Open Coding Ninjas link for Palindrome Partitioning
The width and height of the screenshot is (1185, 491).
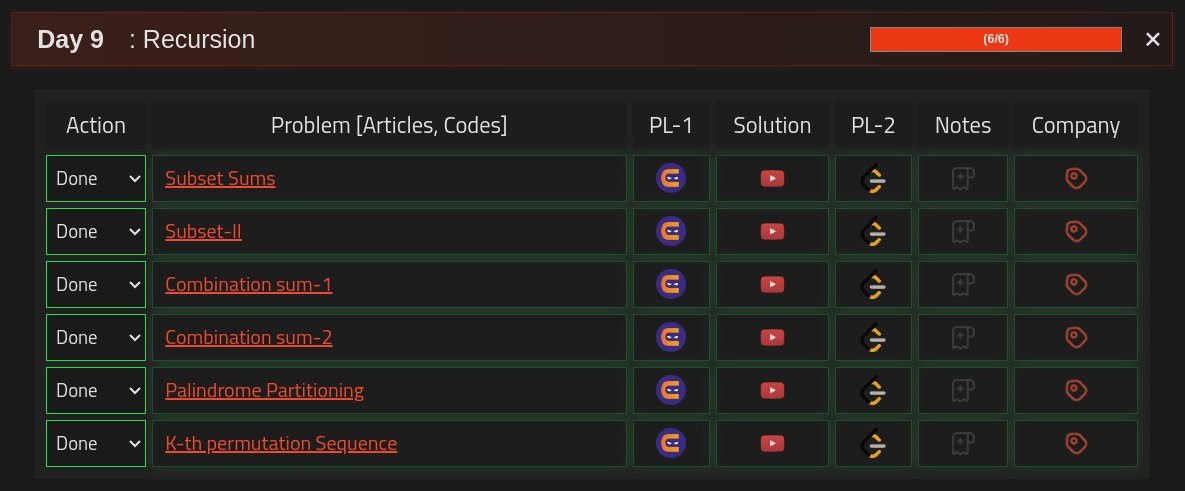coord(671,390)
